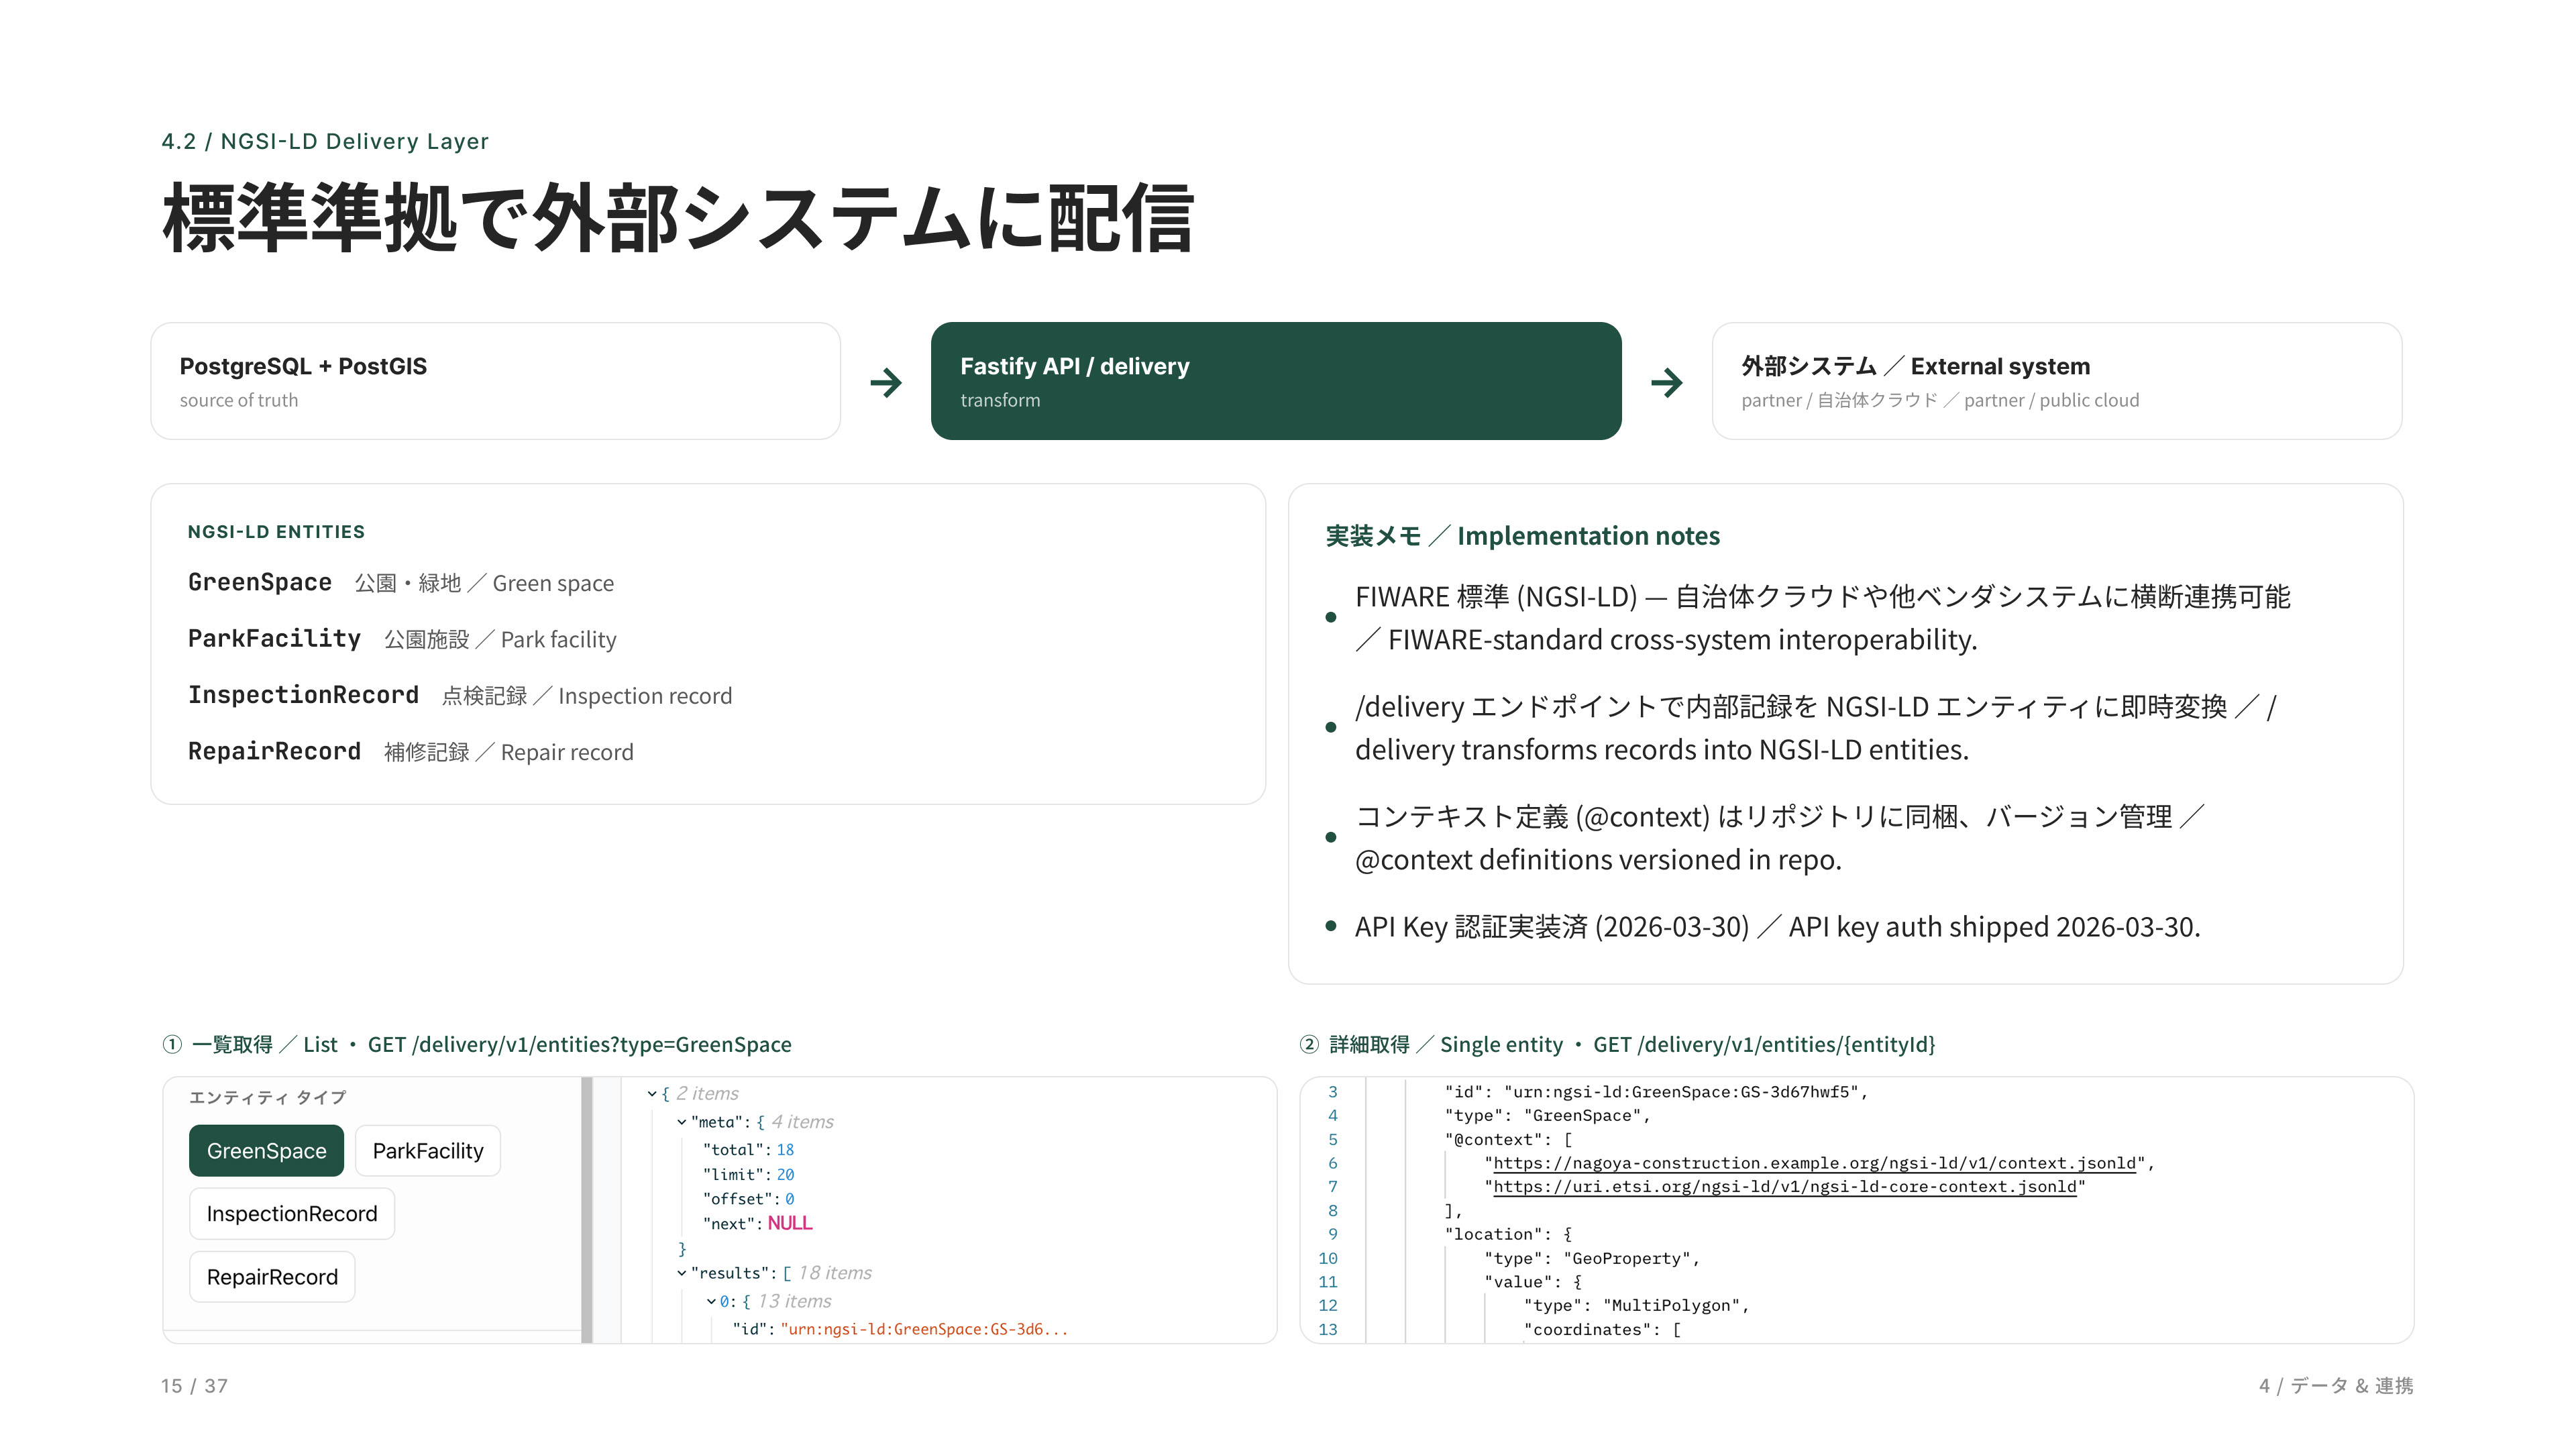The width and height of the screenshot is (2576, 1449).
Task: Click the arrow icon after the Fastify card
Action: [1667, 382]
